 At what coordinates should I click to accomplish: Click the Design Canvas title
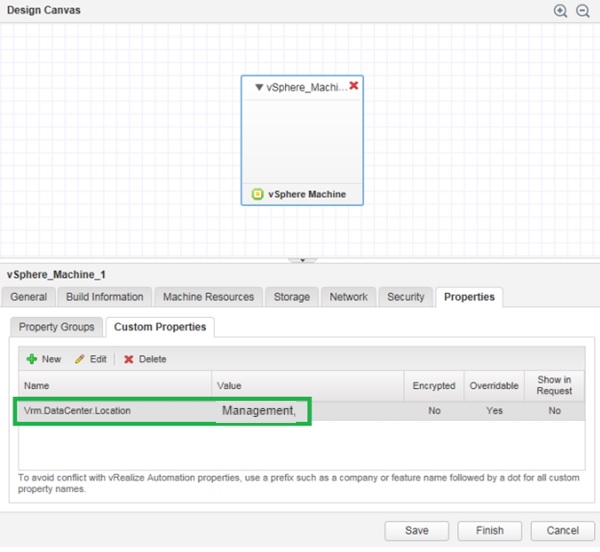(x=44, y=10)
